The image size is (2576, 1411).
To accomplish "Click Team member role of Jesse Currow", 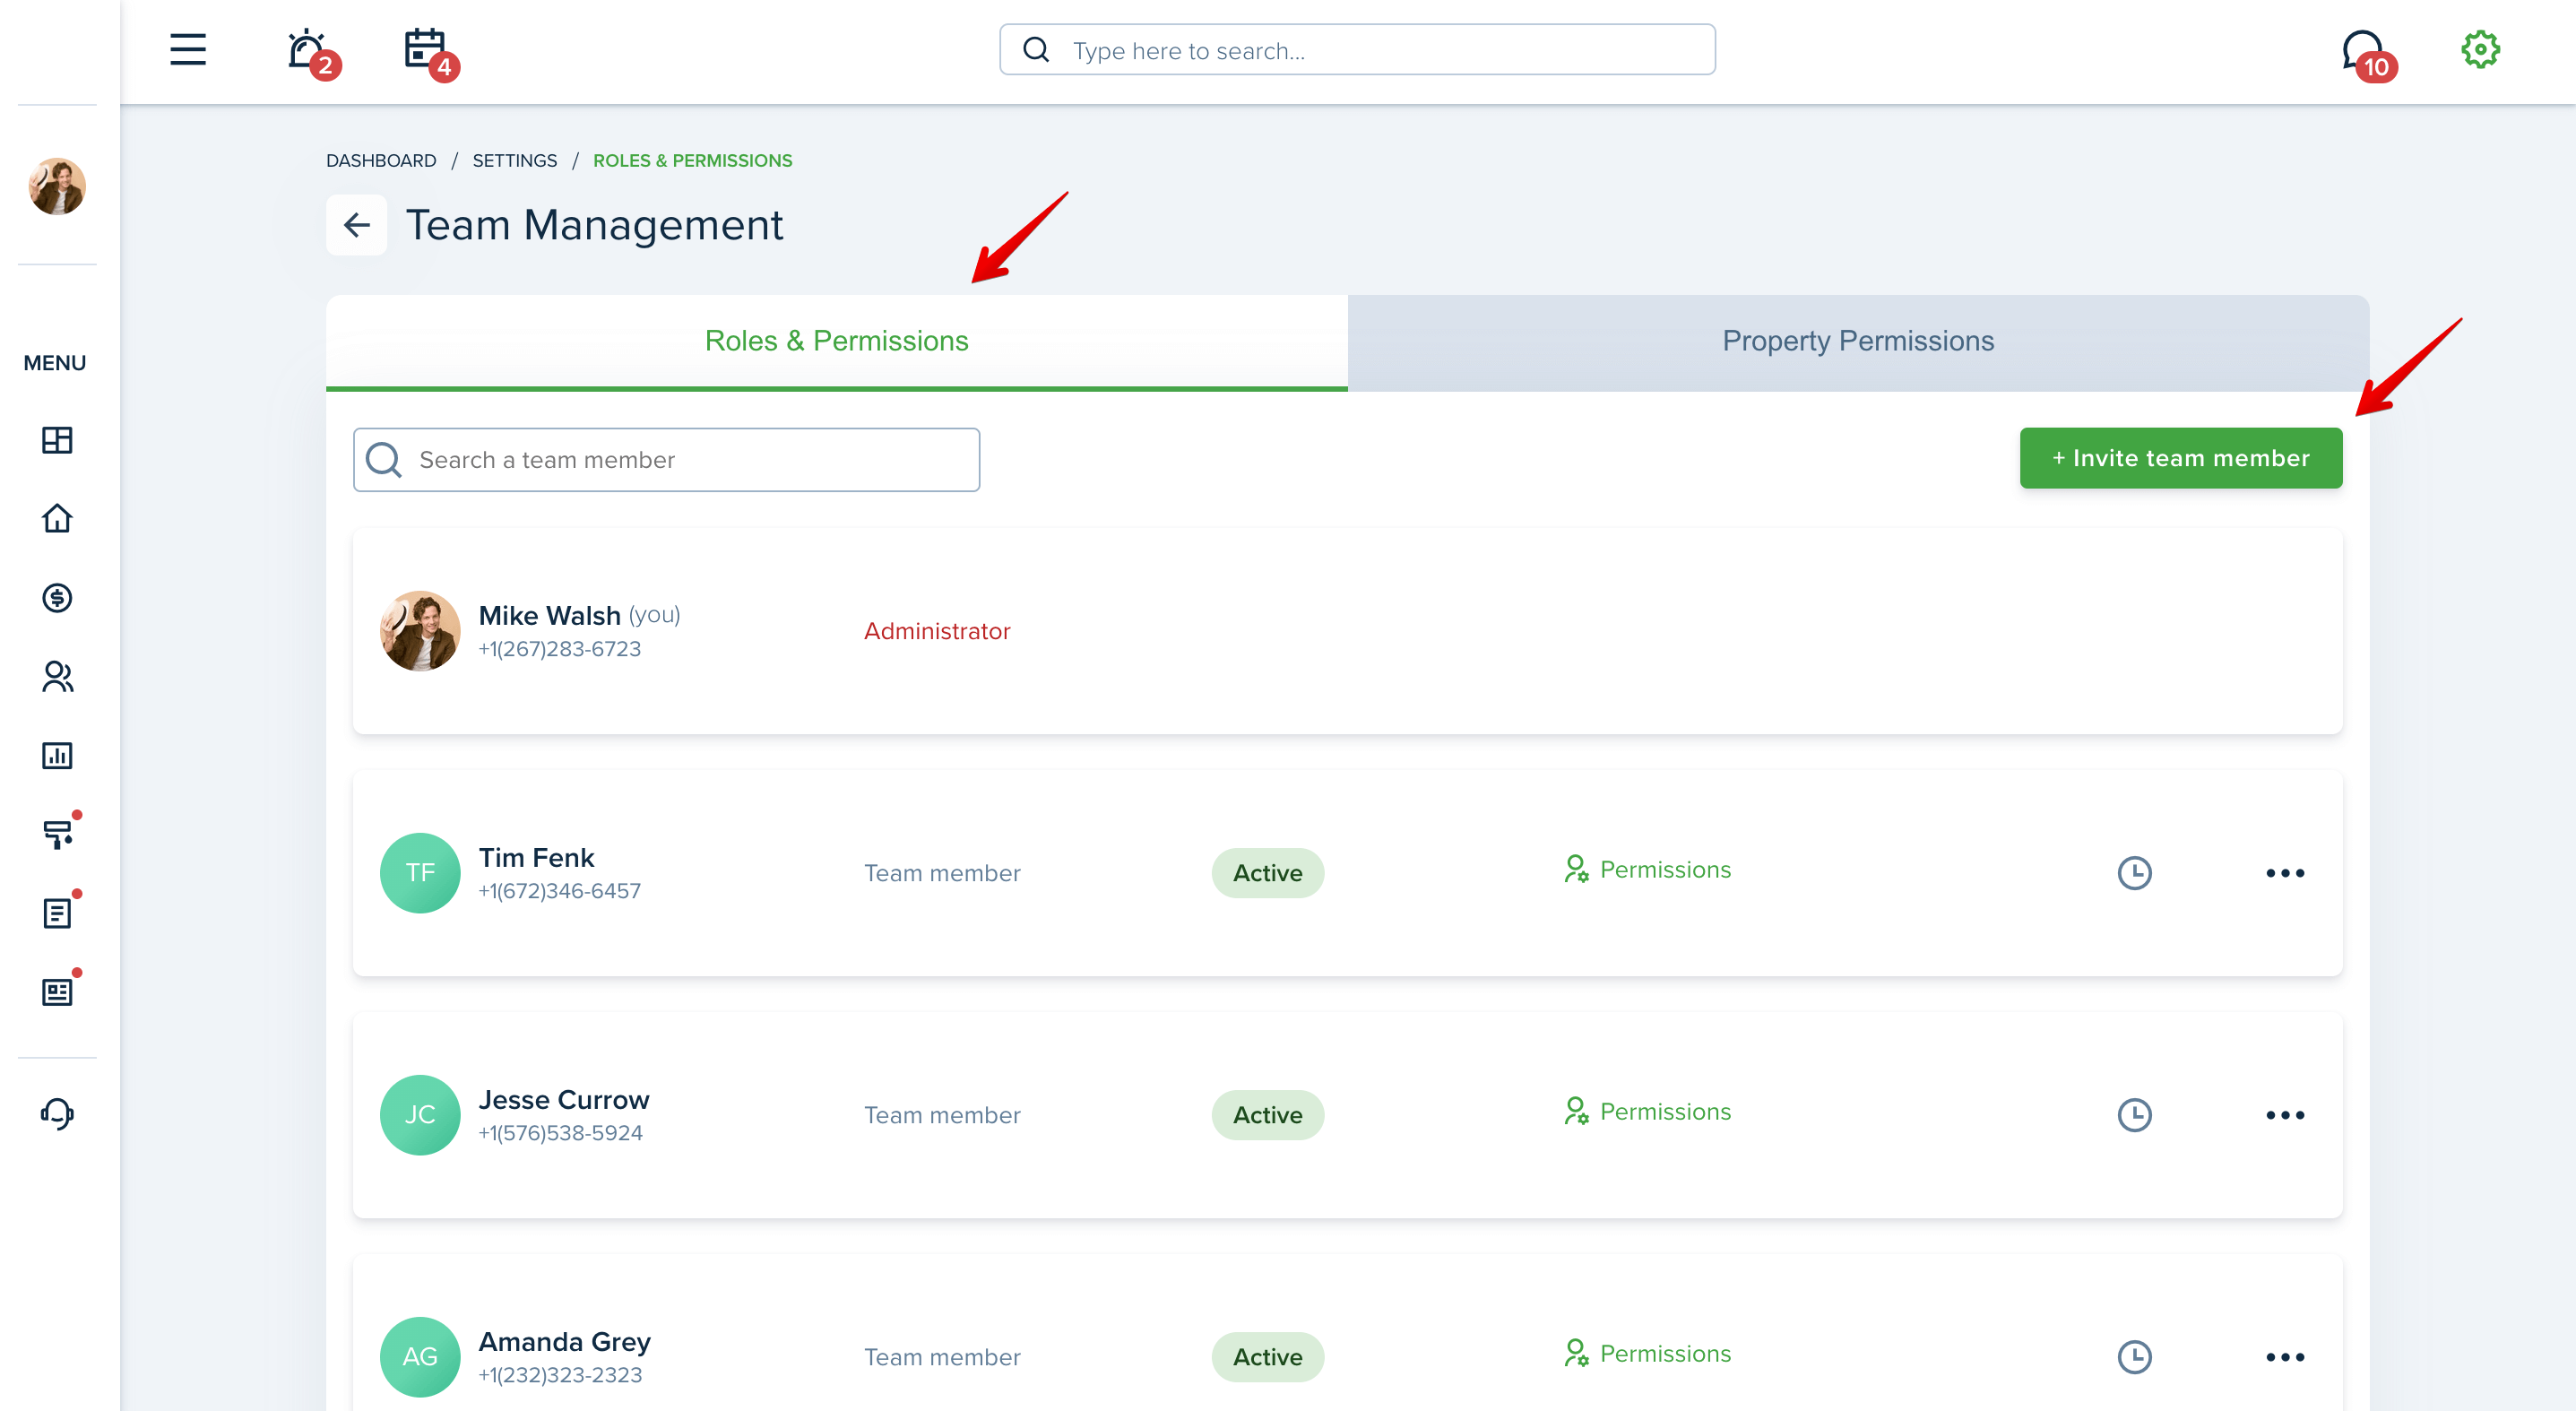I will tap(942, 1115).
